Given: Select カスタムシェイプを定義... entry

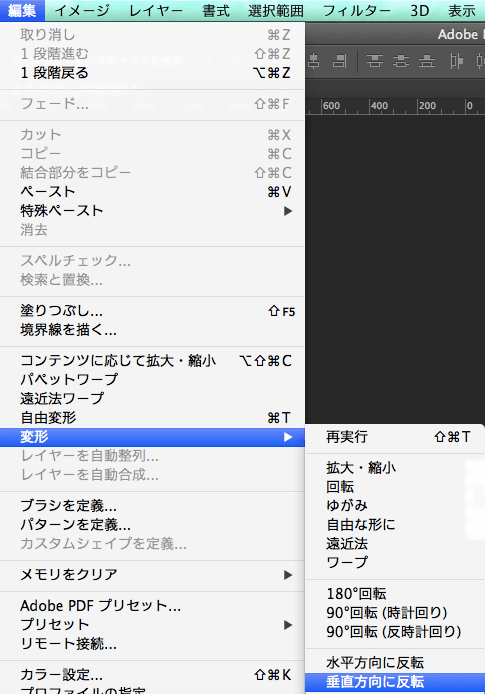Looking at the screenshot, I should tap(152, 544).
